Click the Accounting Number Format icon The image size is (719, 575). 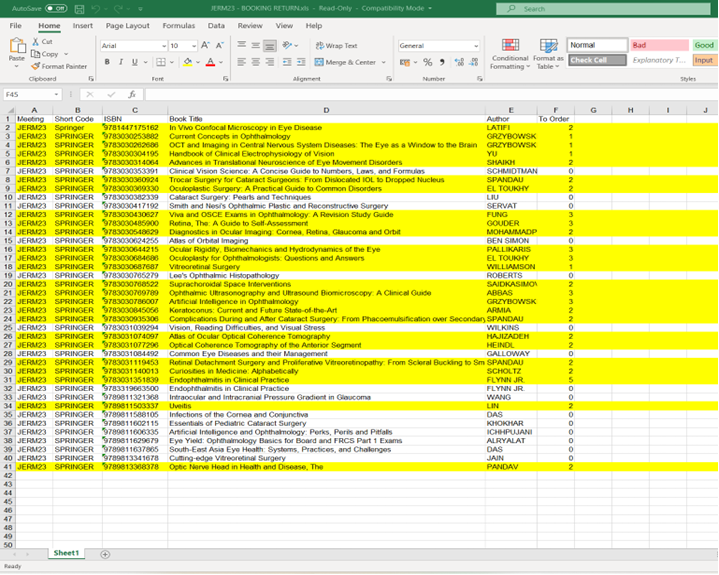404,62
